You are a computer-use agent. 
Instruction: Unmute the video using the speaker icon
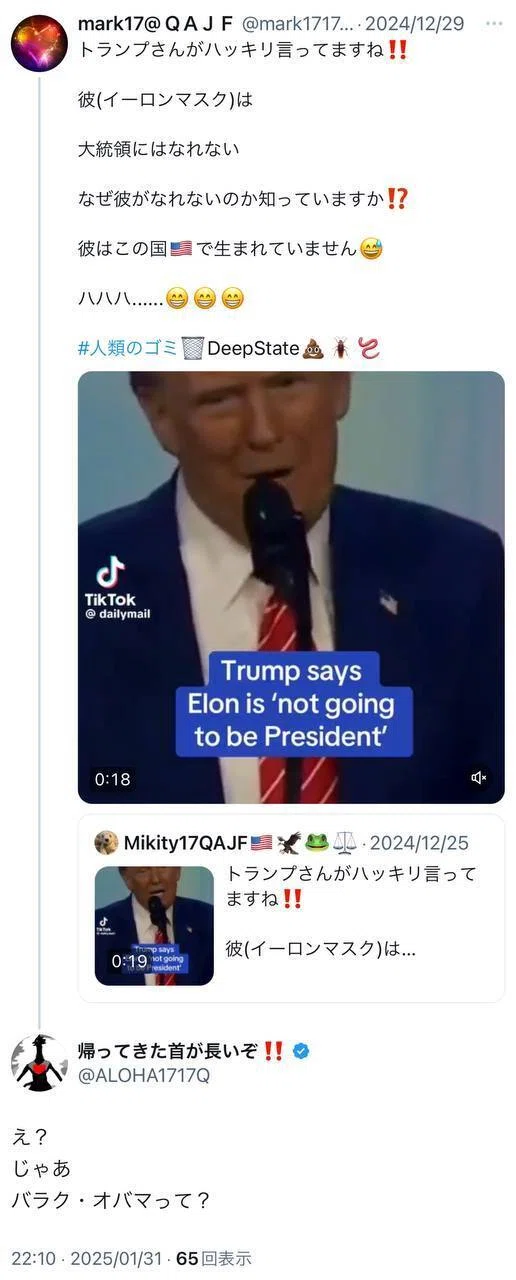pyautogui.click(x=479, y=778)
